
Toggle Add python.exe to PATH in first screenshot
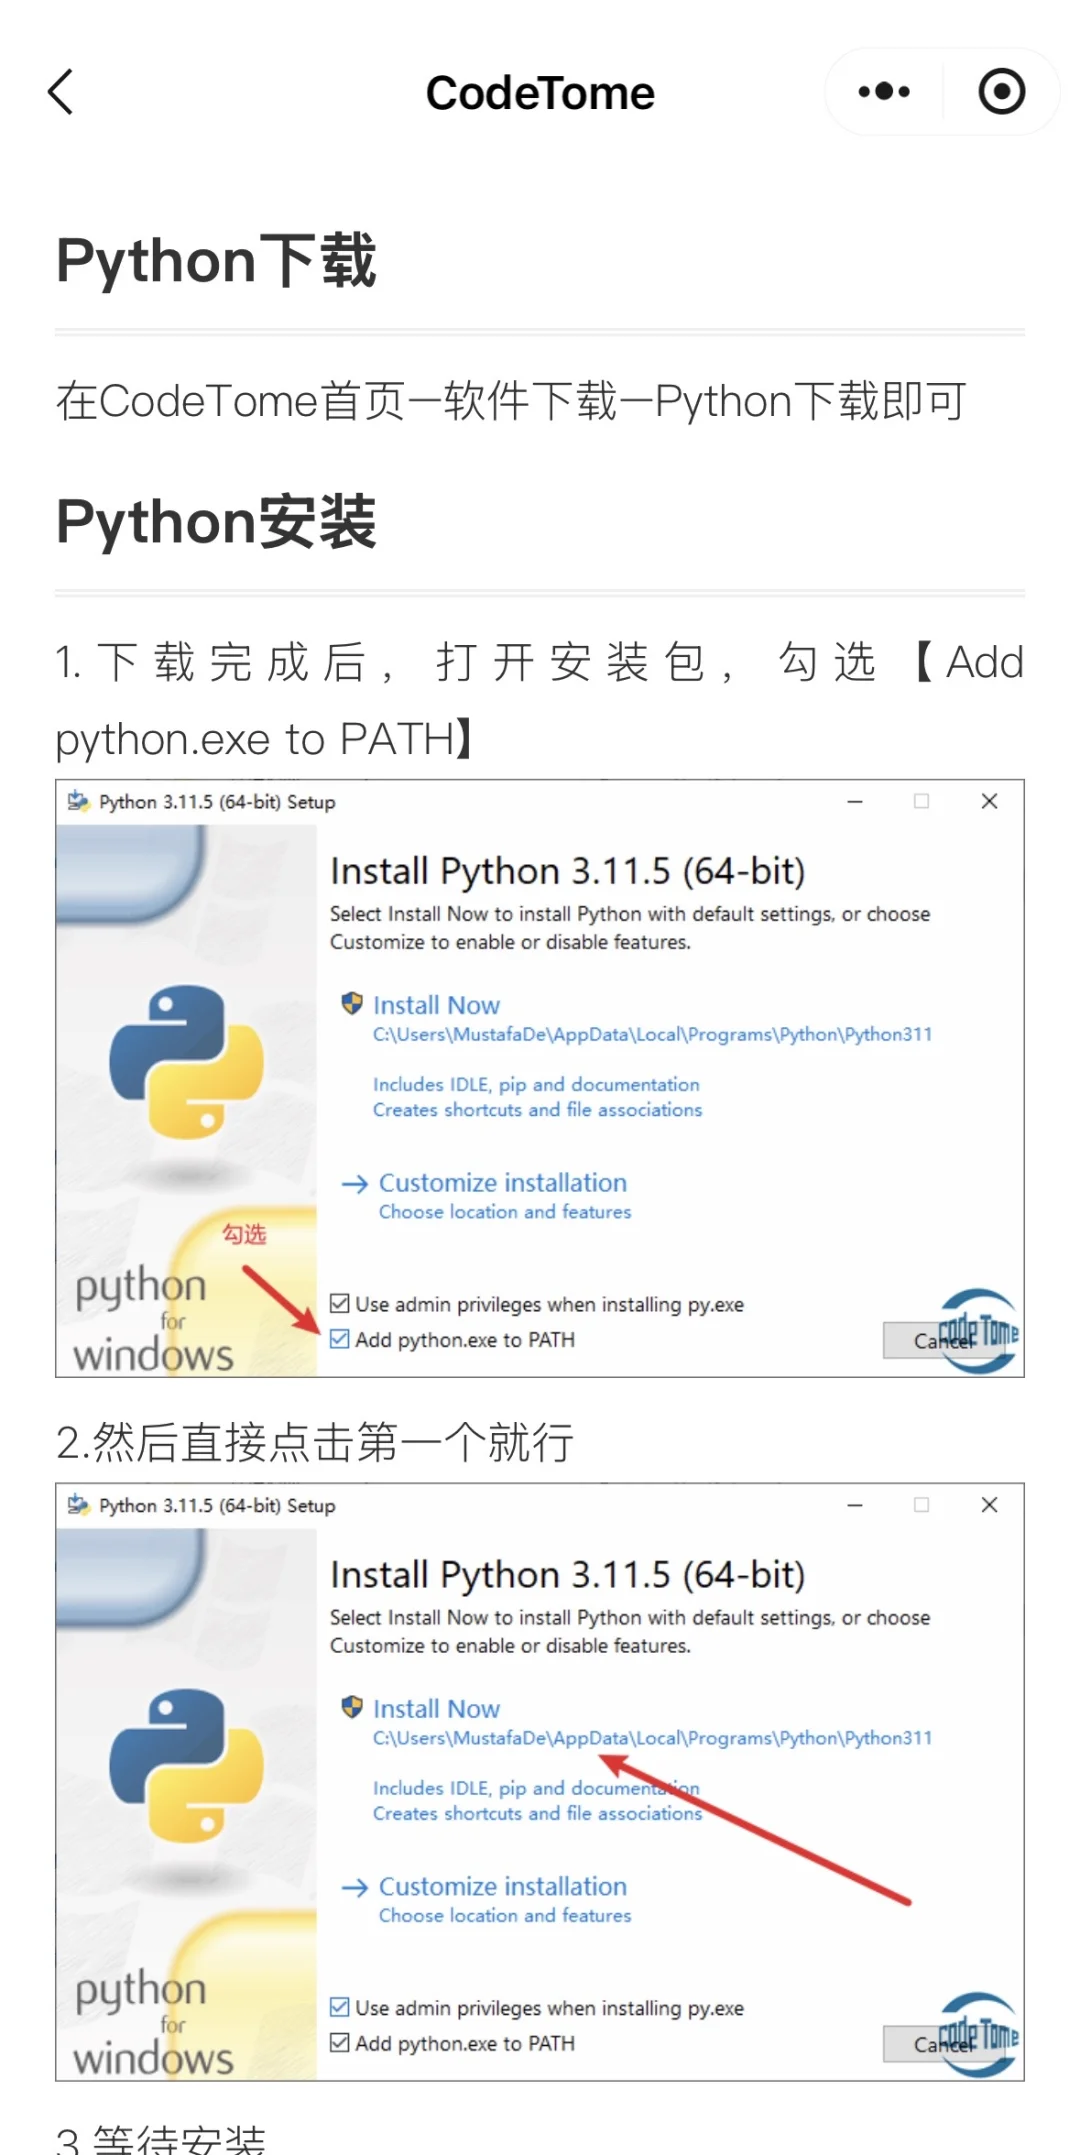coord(340,1339)
